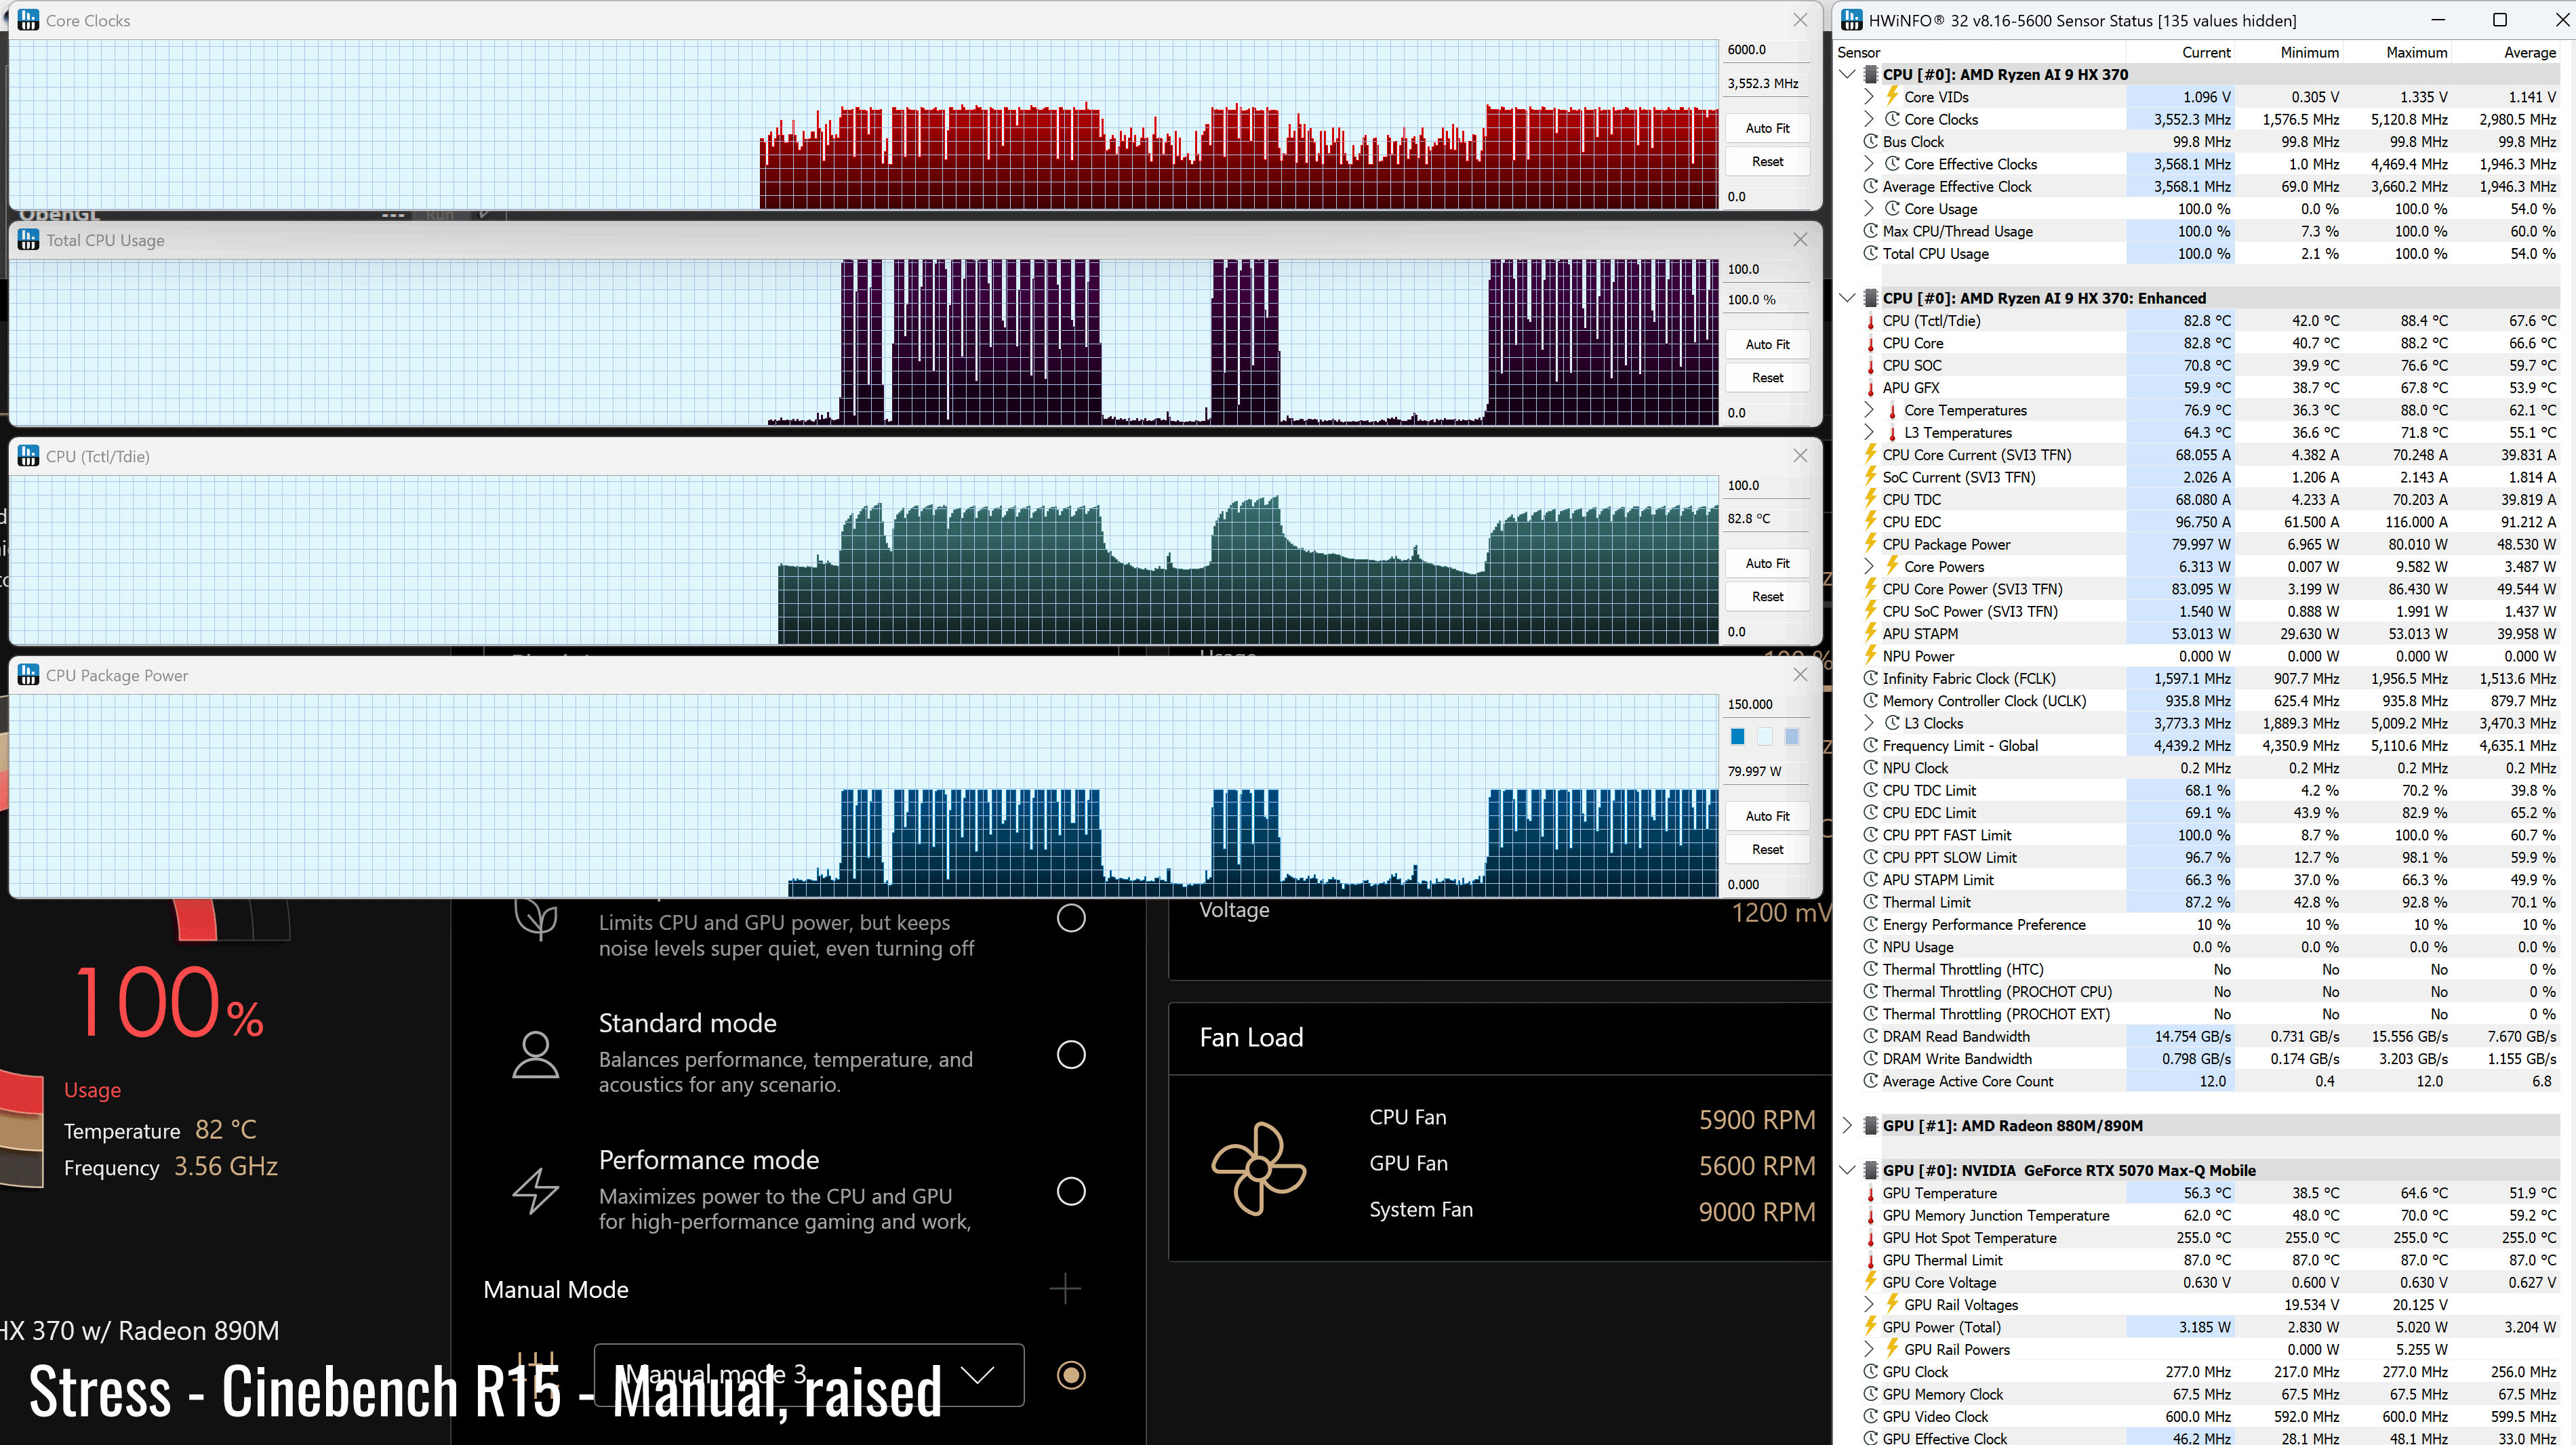
Task: Click Reset in CPU (Tctl/Tdie) graph
Action: [x=1767, y=596]
